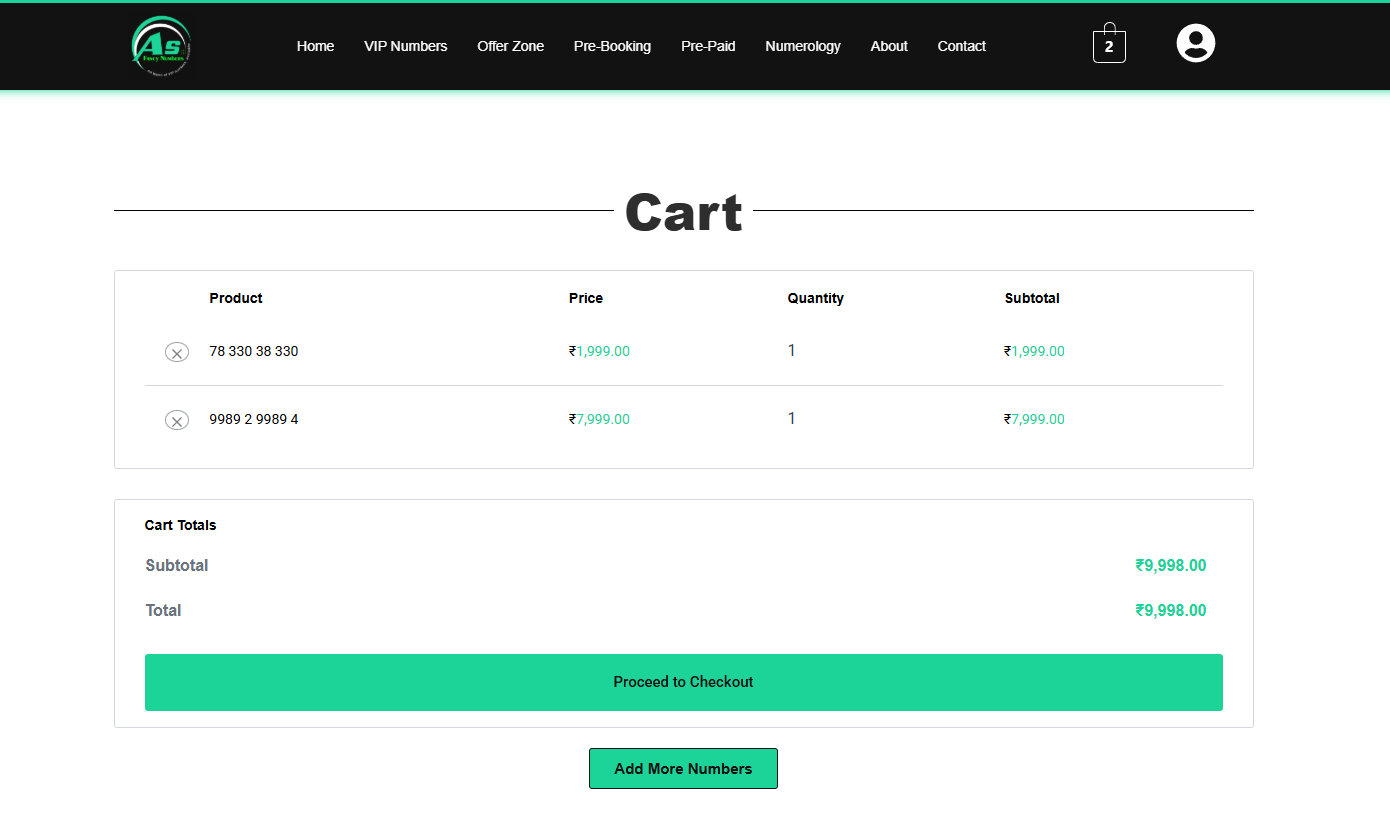Open product 9989 2 9989 4
The height and width of the screenshot is (825, 1390).
pos(253,419)
